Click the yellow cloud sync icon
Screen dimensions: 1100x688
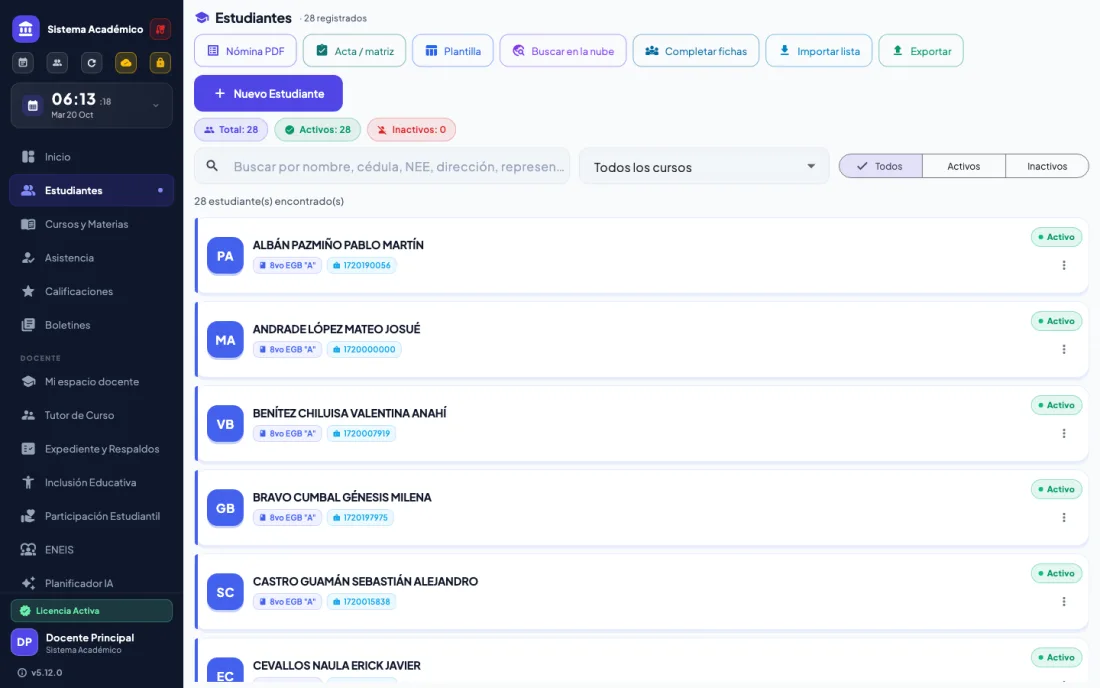[126, 63]
